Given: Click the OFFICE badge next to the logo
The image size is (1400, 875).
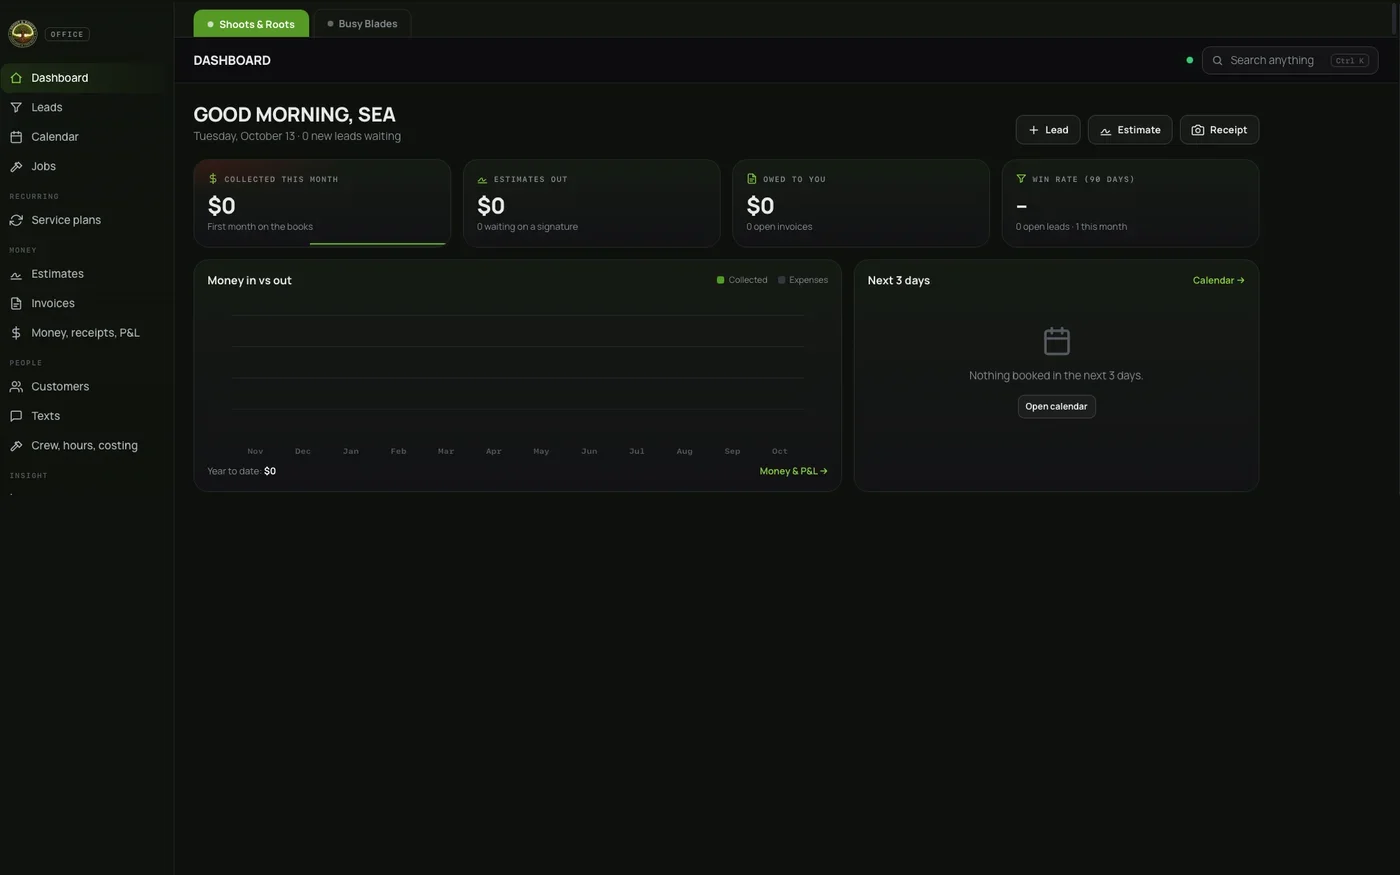Looking at the screenshot, I should (x=67, y=34).
